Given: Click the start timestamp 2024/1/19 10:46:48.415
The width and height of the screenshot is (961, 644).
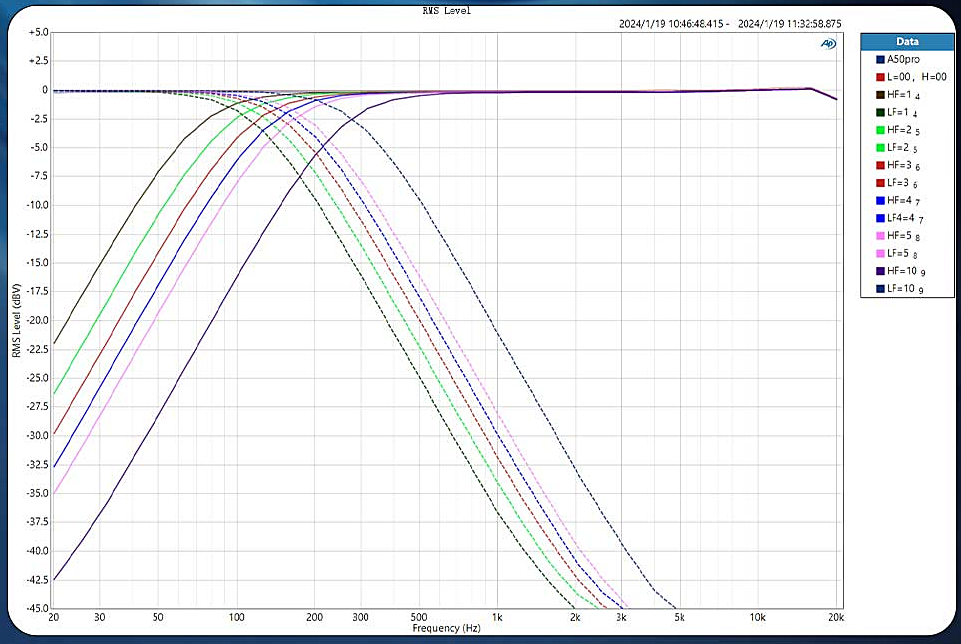Looking at the screenshot, I should click(671, 24).
